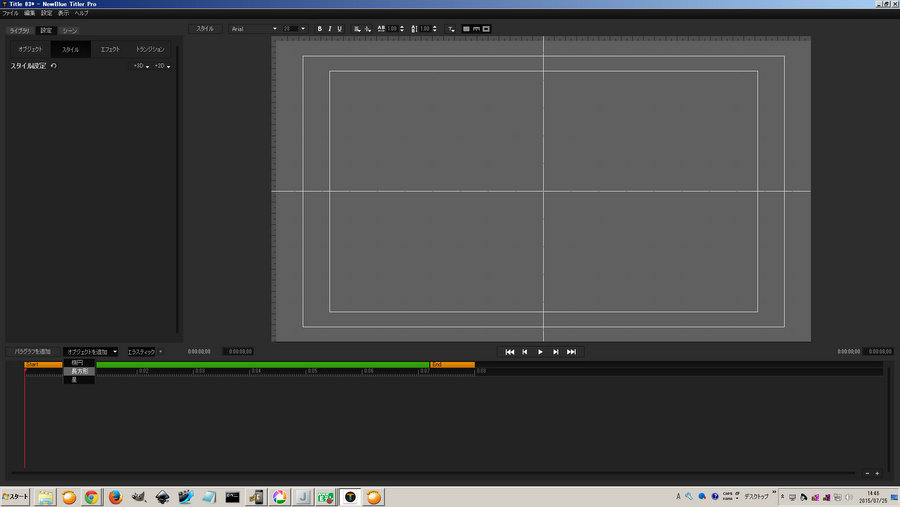The width and height of the screenshot is (900, 507).
Task: Open Inkscape from the taskbar
Action: (162, 497)
